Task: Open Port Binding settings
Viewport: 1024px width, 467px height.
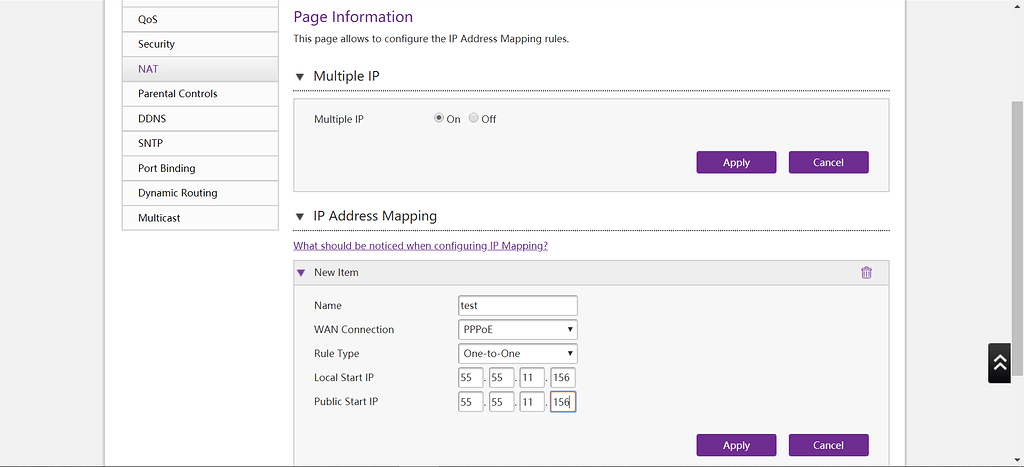Action: [199, 168]
